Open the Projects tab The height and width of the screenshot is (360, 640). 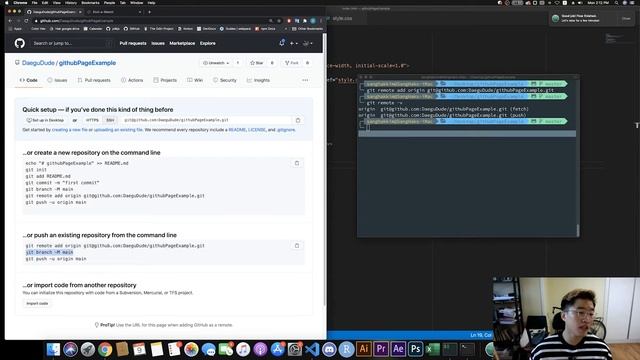[165, 80]
